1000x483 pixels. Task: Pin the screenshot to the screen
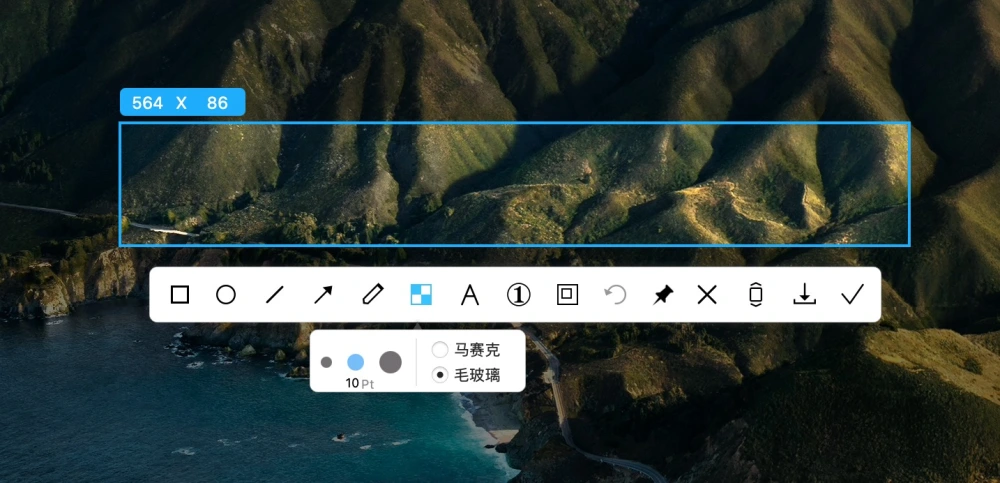point(663,295)
